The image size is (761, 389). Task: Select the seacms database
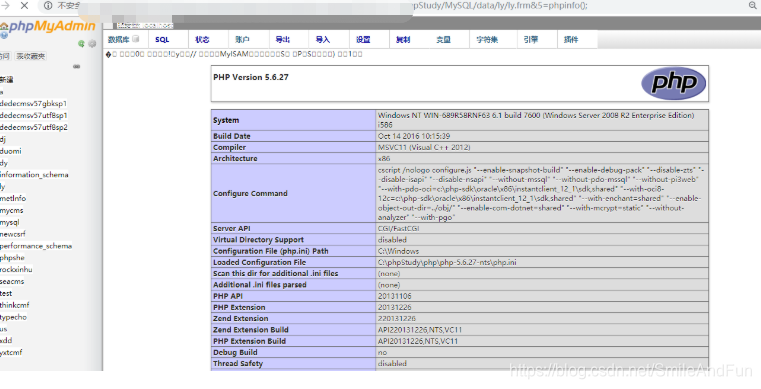[x=12, y=281]
